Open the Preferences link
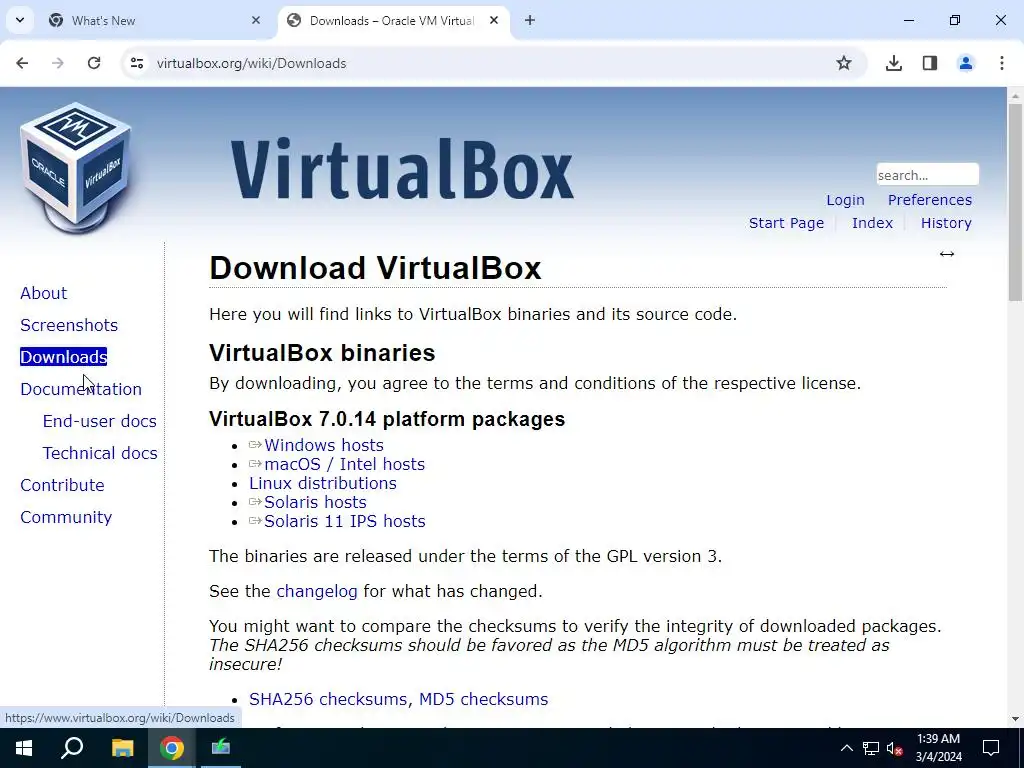The image size is (1024, 768). [x=929, y=200]
